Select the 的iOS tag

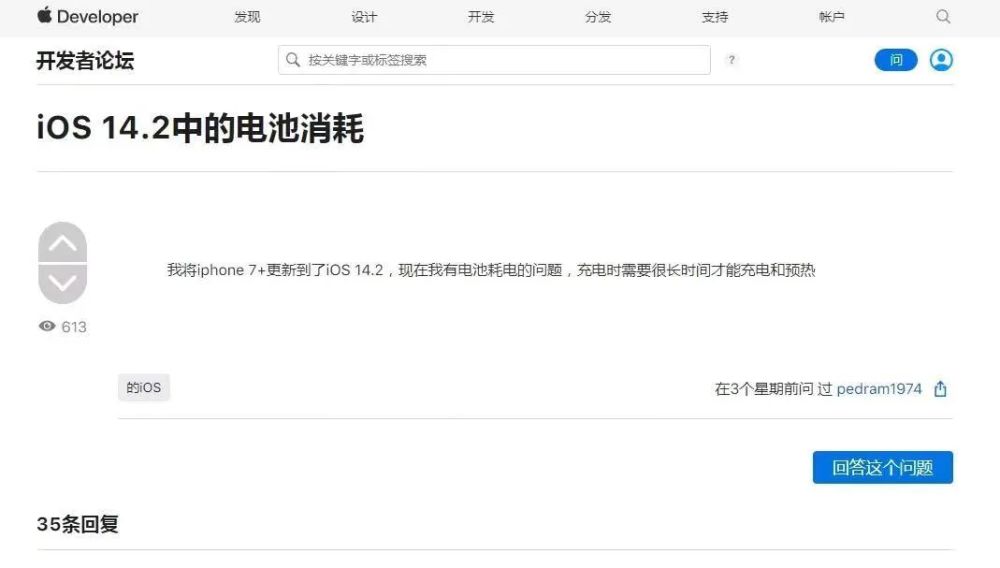143,388
